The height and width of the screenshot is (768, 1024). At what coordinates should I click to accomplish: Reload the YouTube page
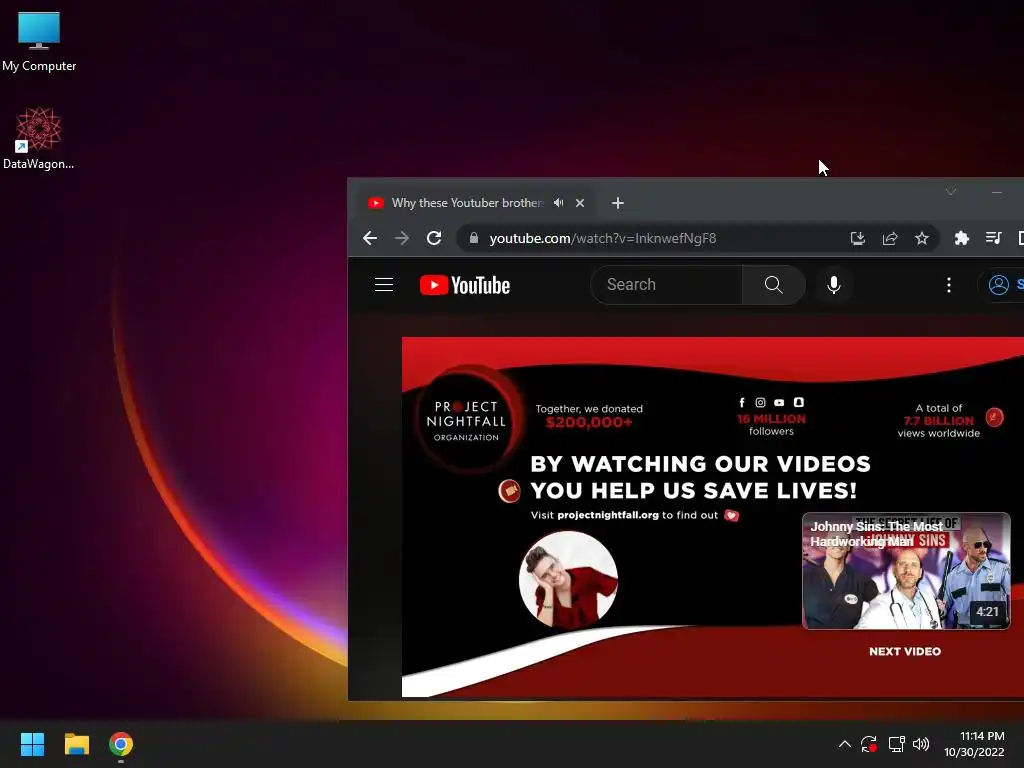[434, 238]
